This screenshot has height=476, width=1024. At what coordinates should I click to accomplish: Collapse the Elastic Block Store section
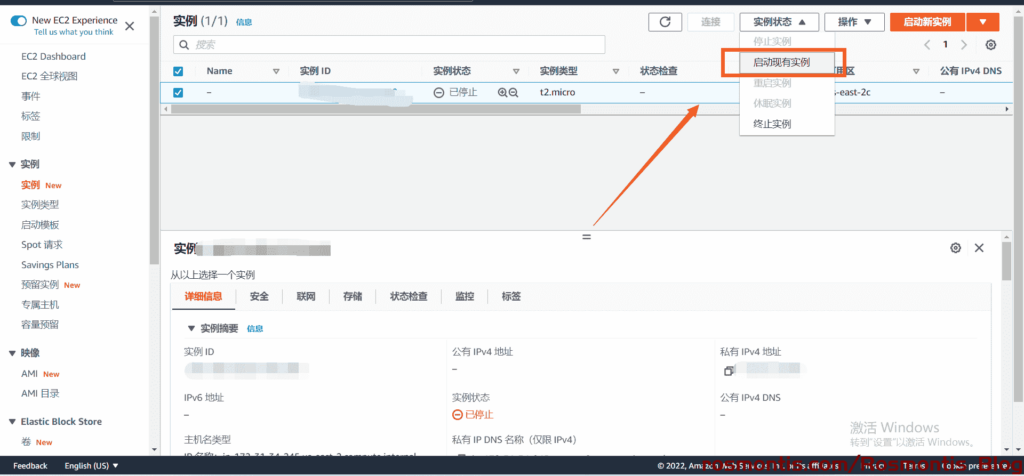coord(12,422)
